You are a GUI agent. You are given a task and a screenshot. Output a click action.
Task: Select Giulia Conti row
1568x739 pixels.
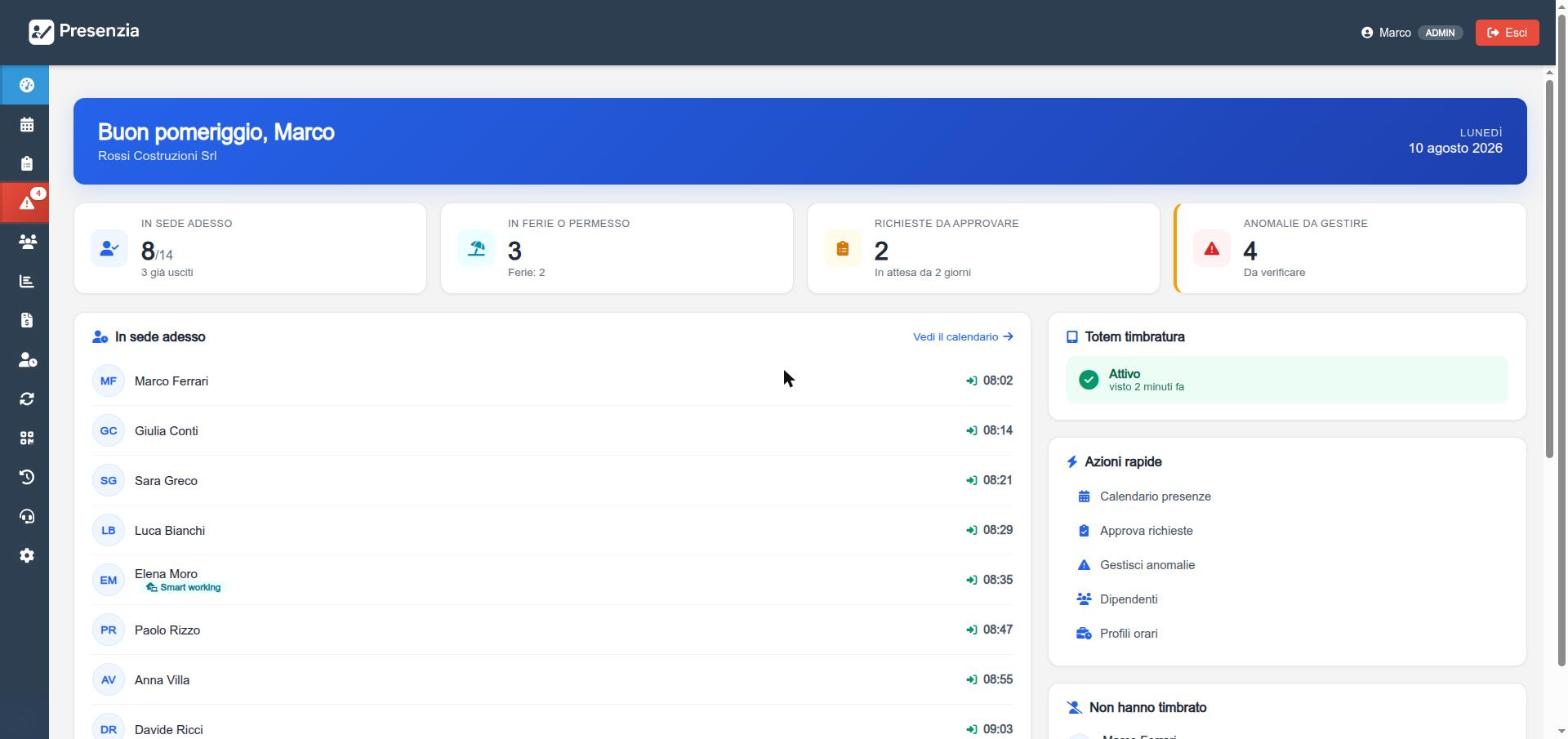552,431
